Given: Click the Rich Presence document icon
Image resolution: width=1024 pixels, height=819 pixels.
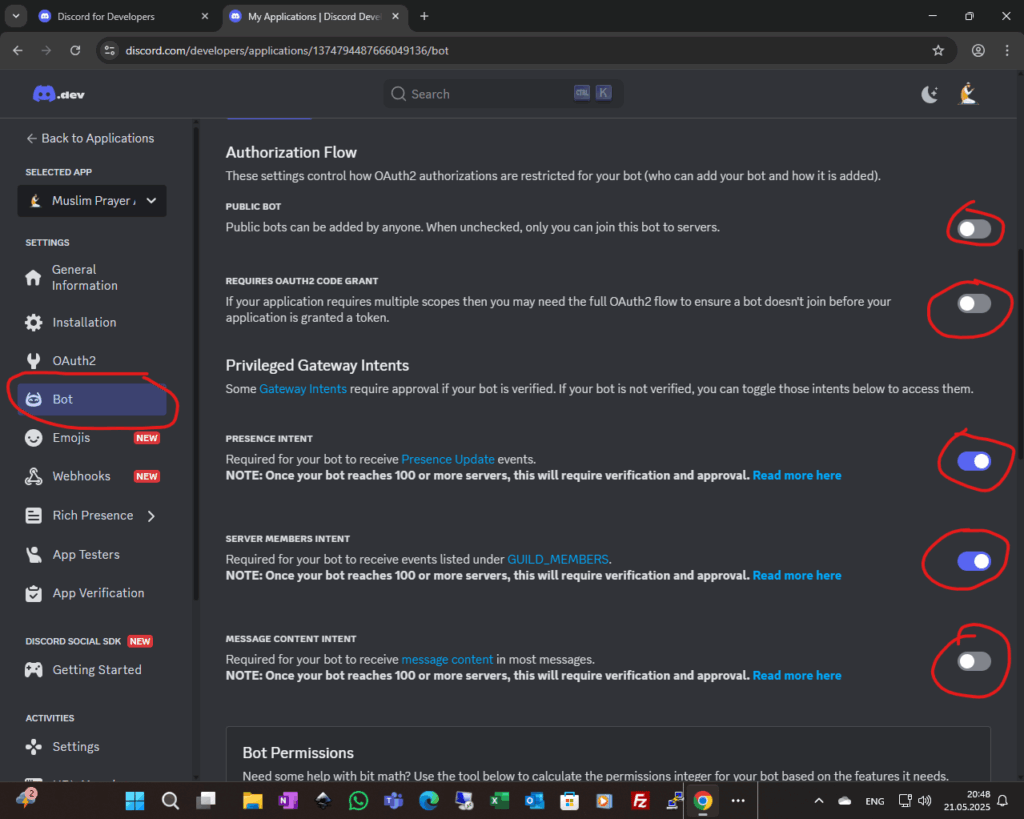Looking at the screenshot, I should (x=33, y=515).
